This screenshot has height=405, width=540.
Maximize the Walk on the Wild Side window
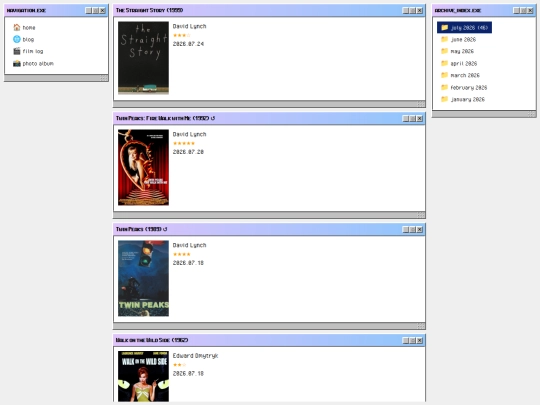pos(413,340)
